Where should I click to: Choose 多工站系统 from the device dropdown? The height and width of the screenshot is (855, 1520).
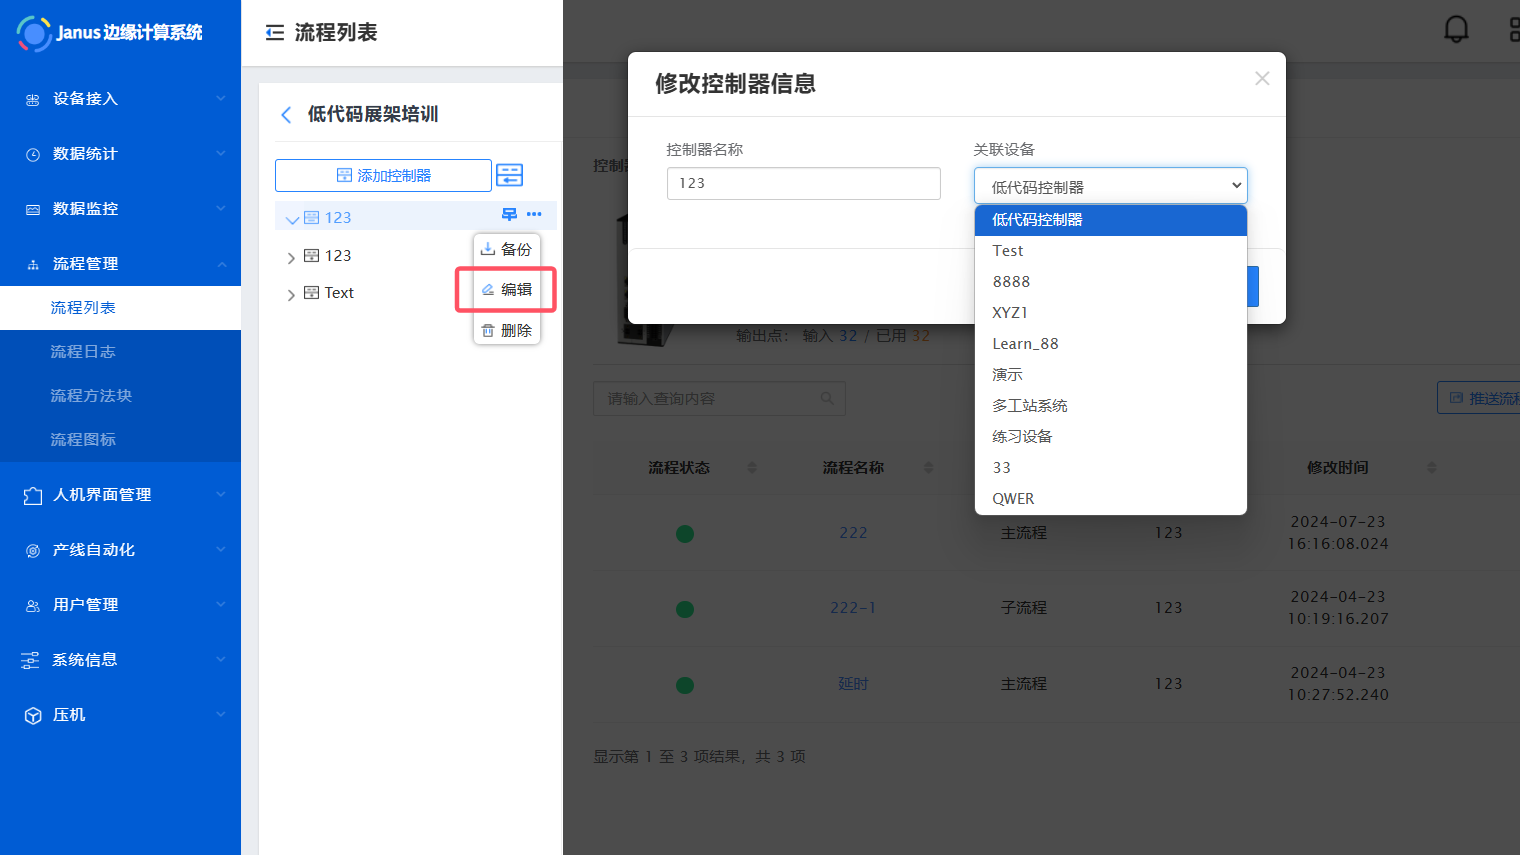tap(1029, 405)
